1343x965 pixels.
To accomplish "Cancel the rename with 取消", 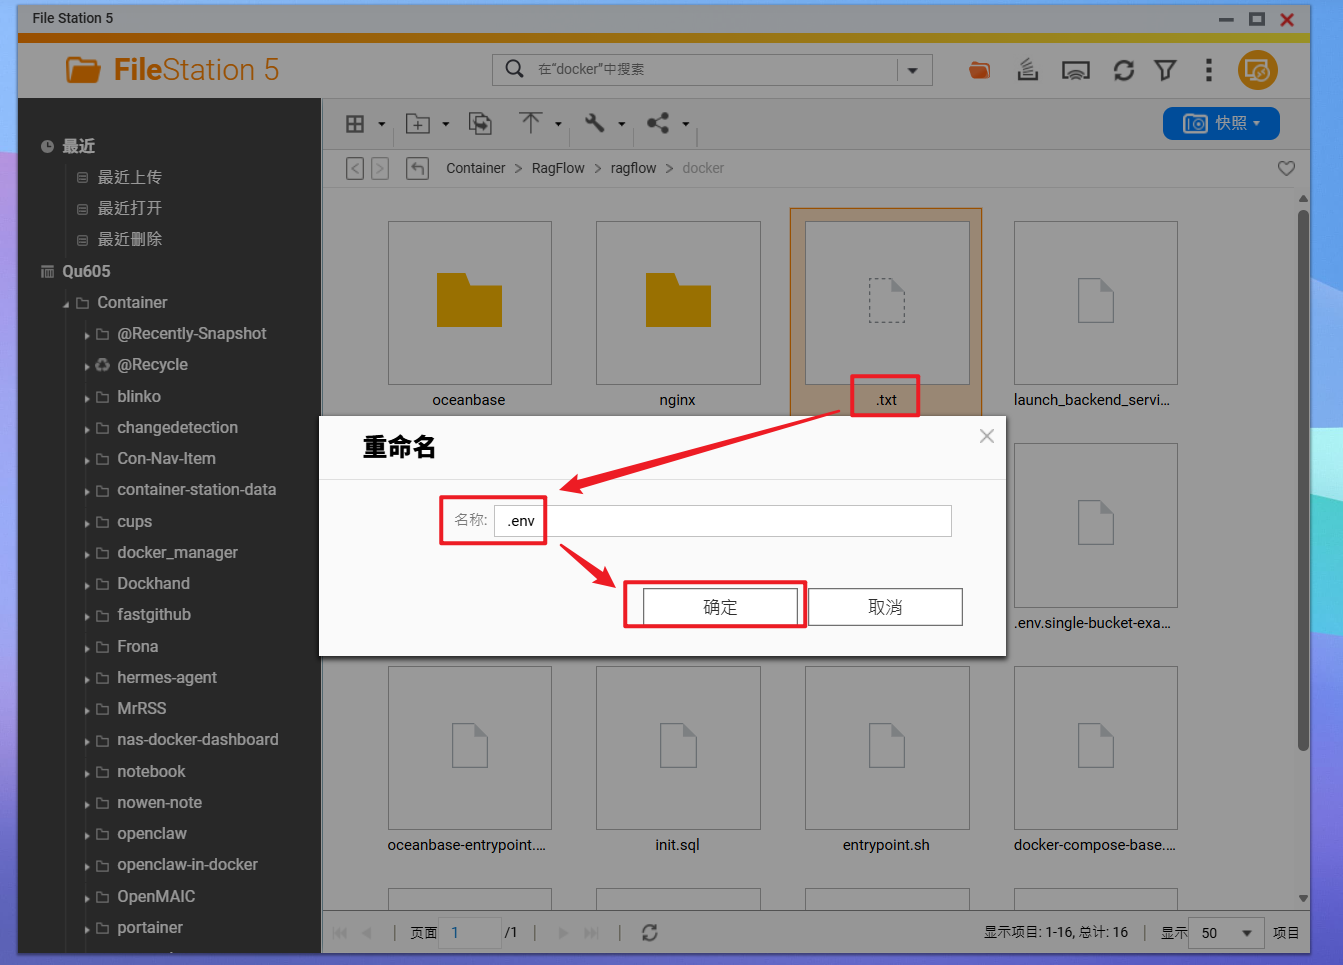I will pos(885,607).
